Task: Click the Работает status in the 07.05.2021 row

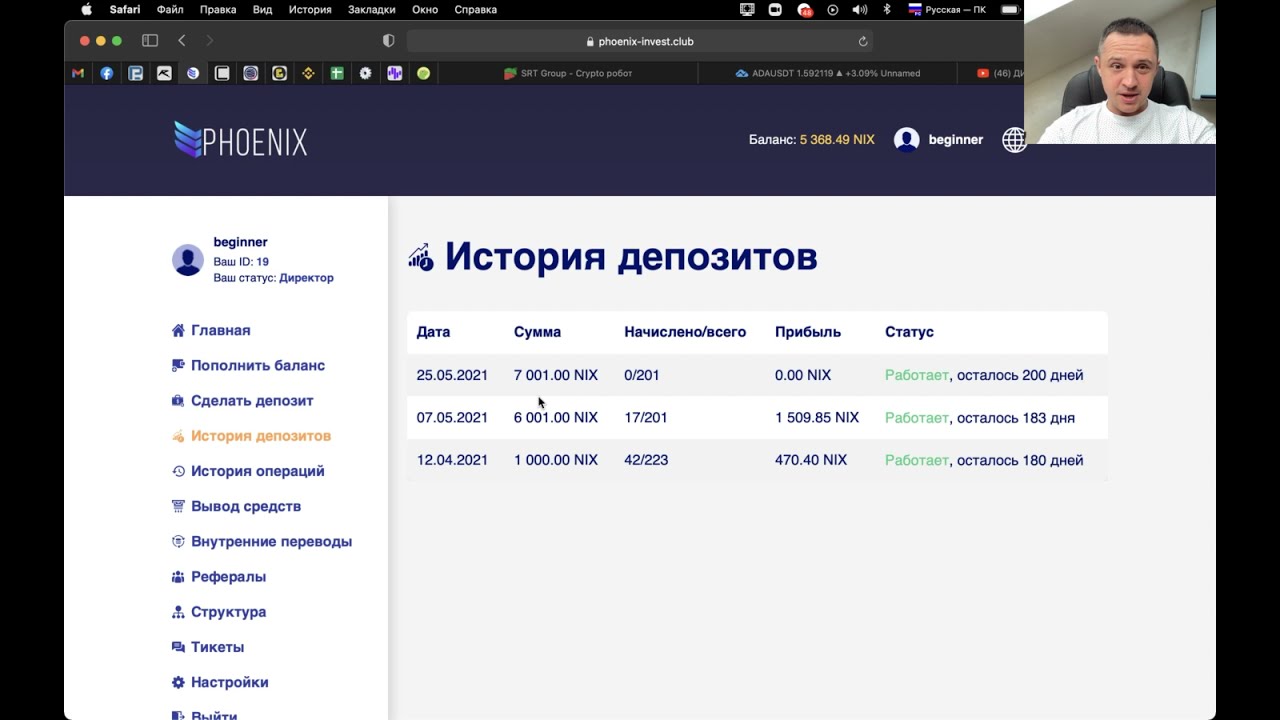Action: [917, 418]
